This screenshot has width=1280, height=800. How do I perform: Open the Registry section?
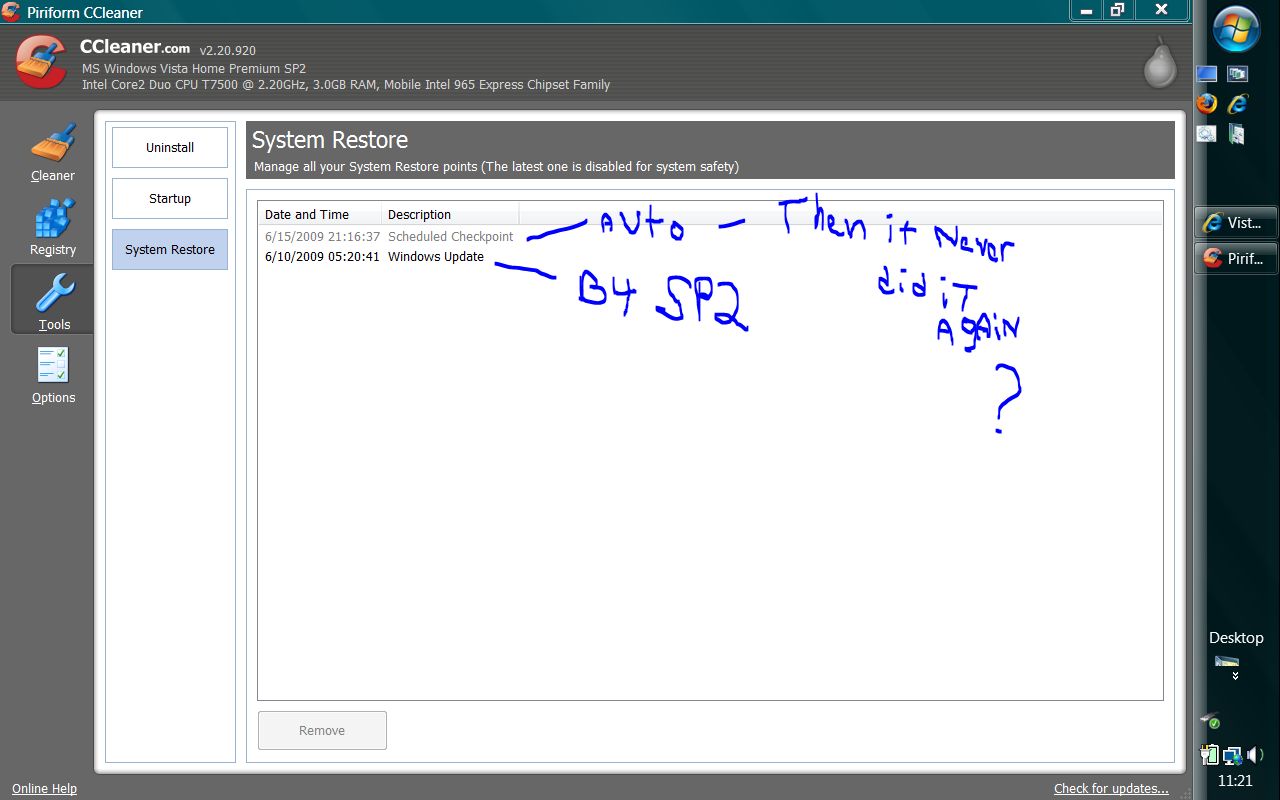[x=52, y=227]
